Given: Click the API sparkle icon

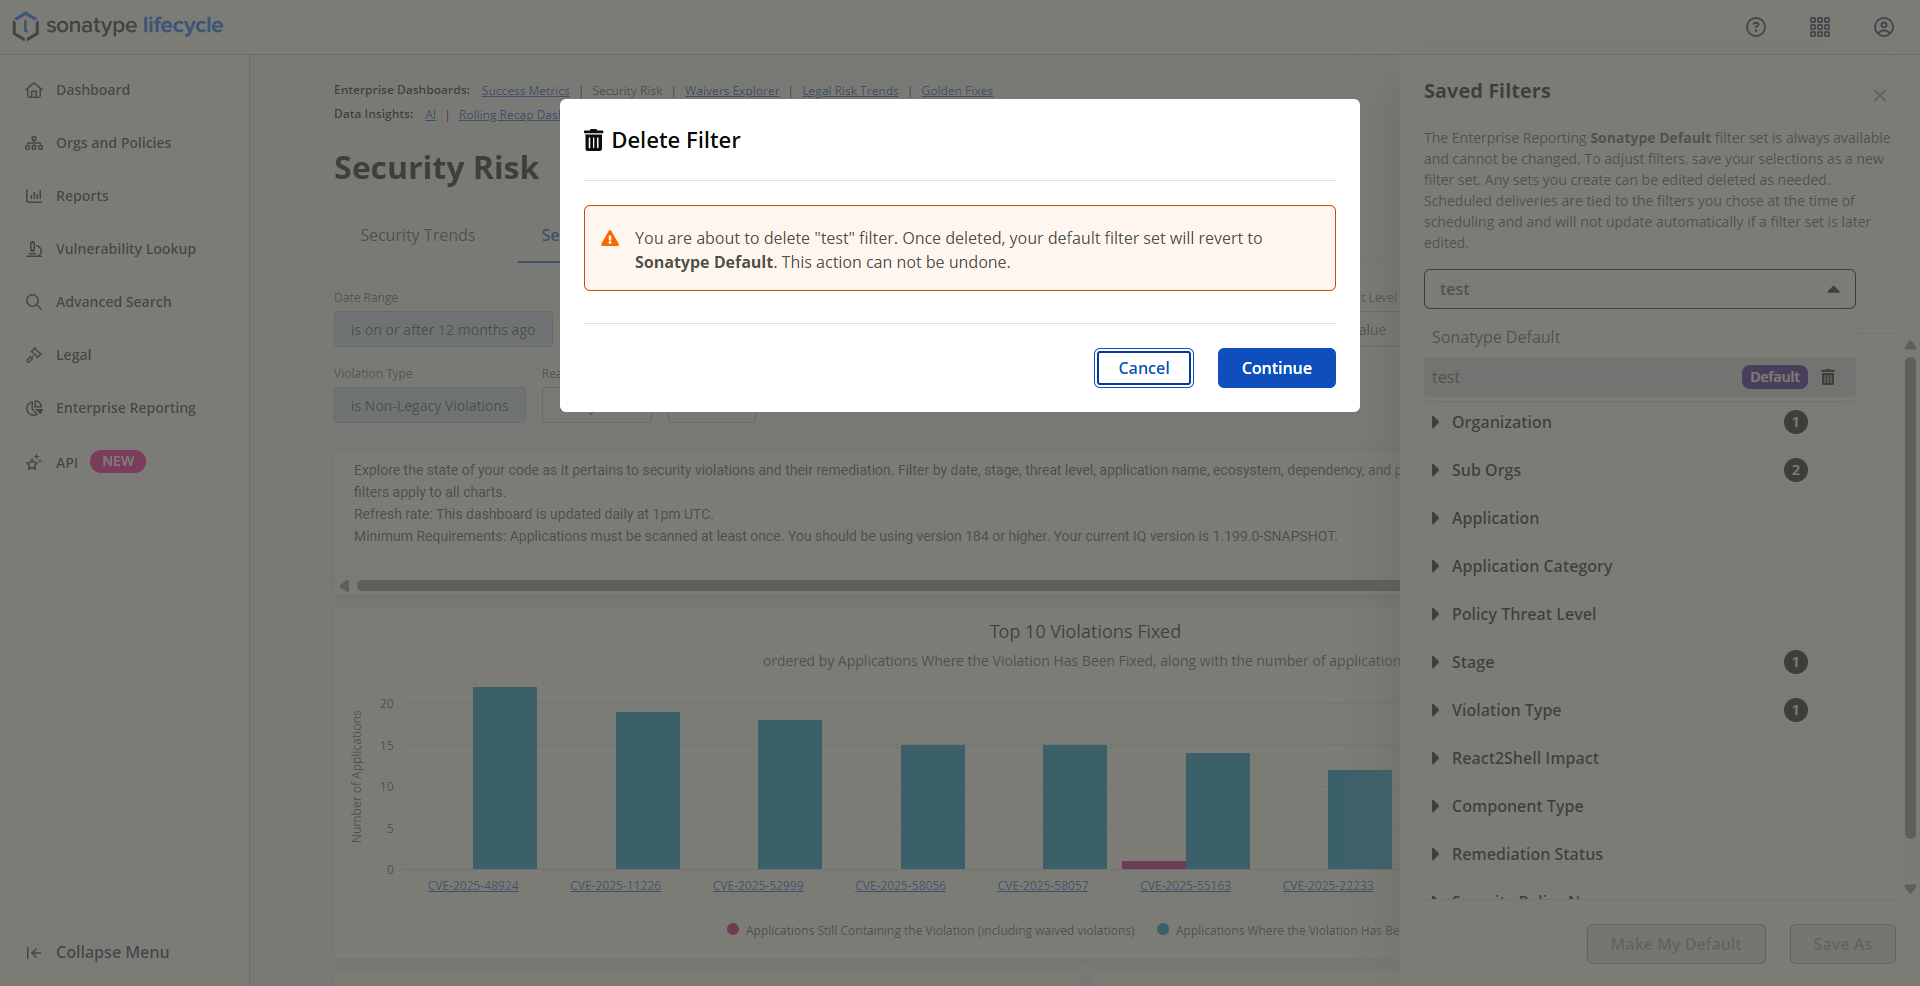Looking at the screenshot, I should (x=34, y=462).
